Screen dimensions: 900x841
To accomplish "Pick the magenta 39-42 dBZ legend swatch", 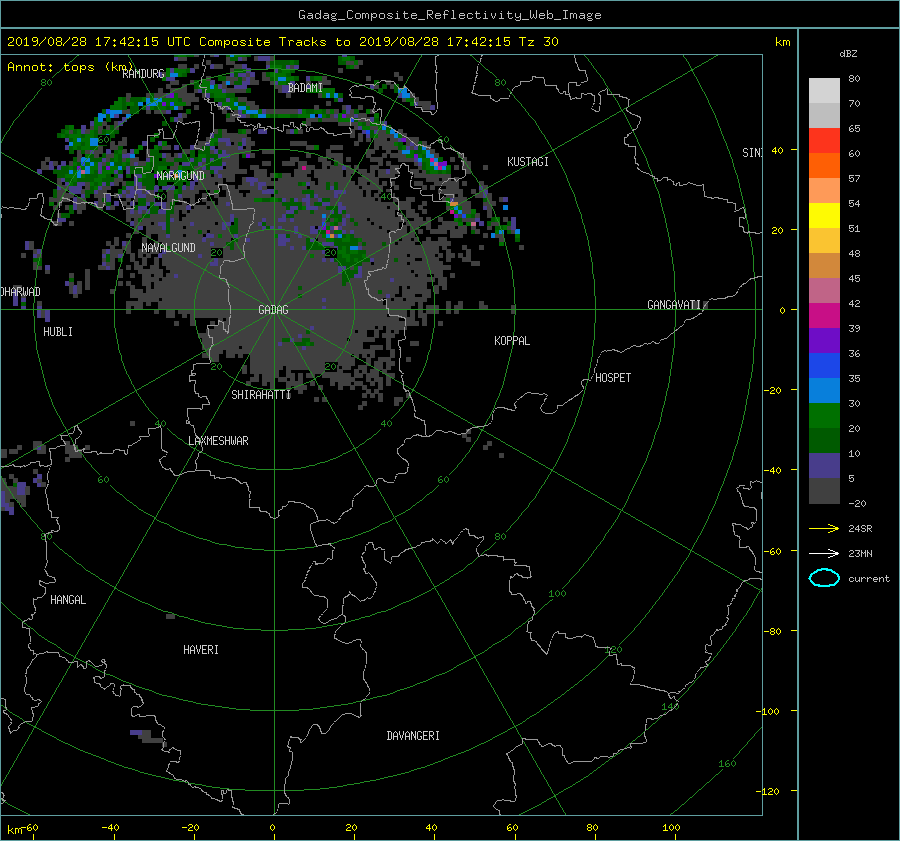I will tap(824, 316).
